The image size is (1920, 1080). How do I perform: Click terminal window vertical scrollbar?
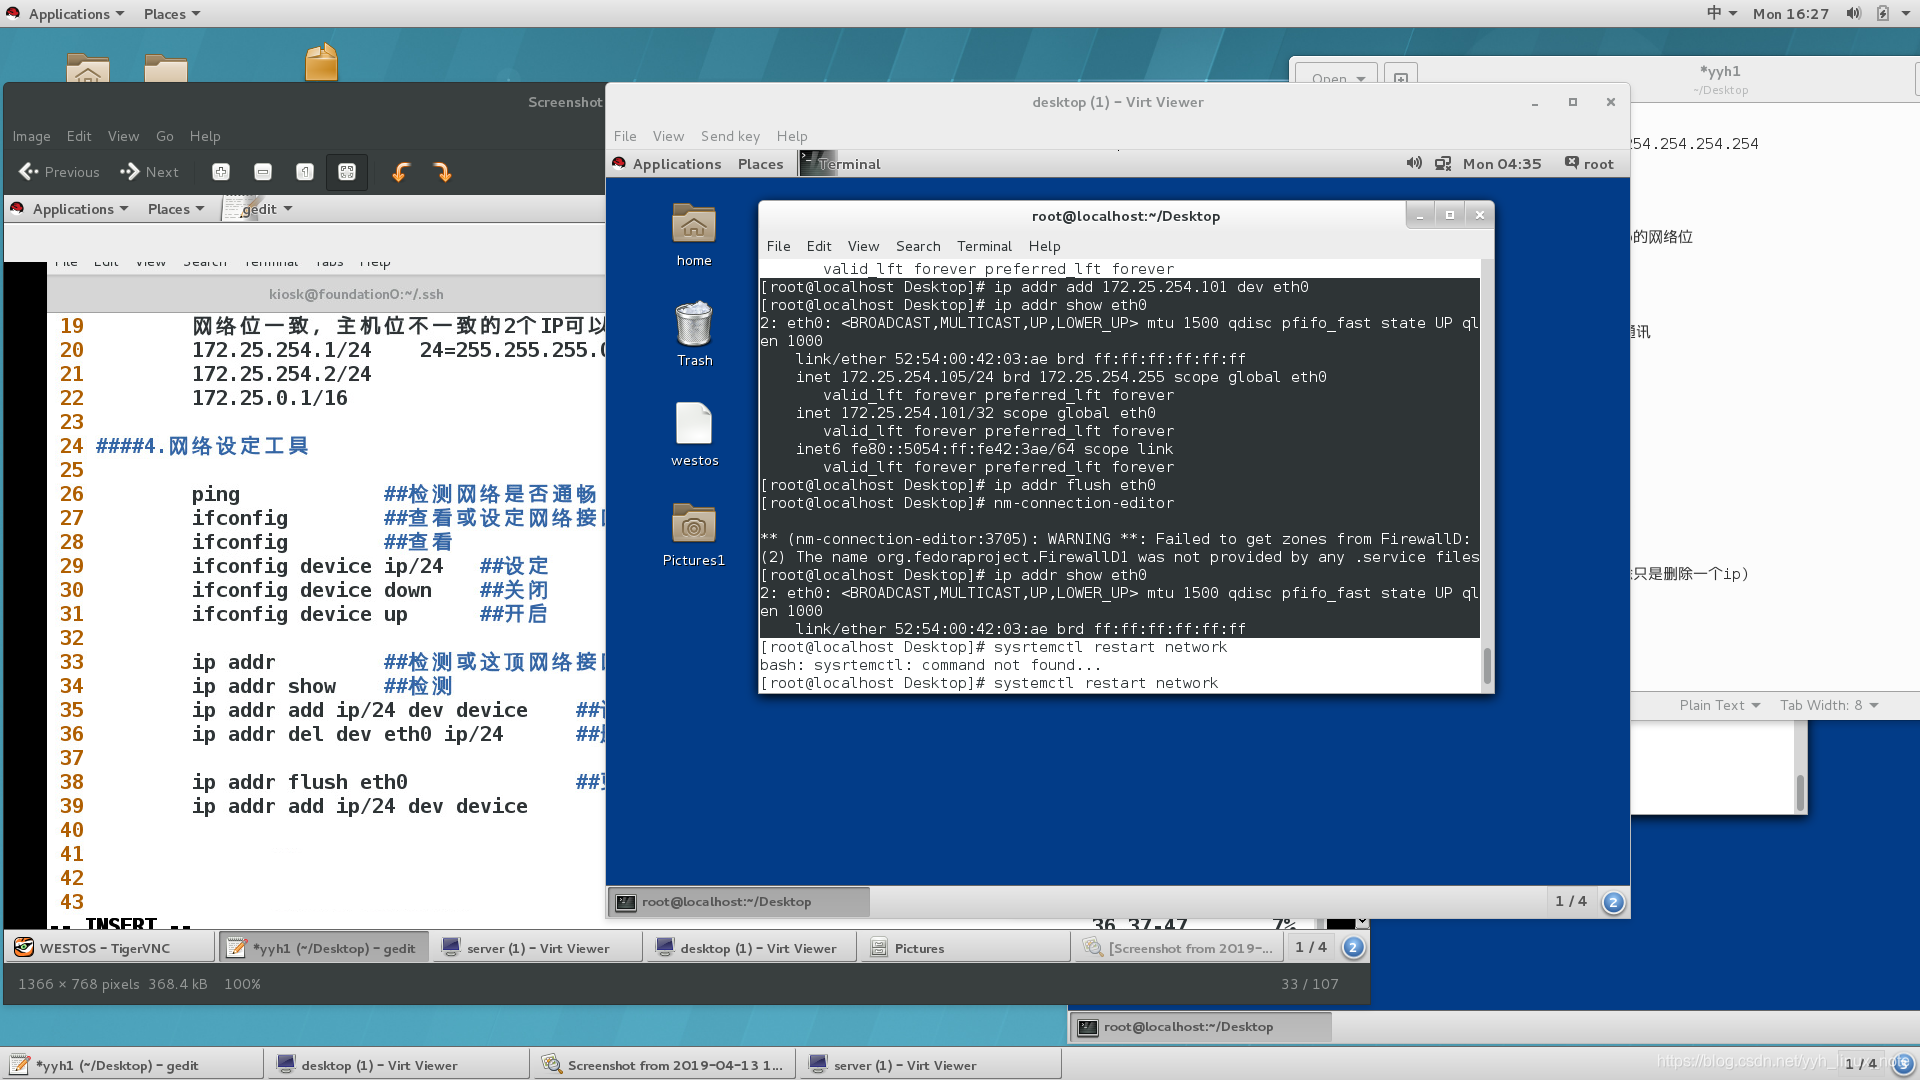coord(1487,665)
